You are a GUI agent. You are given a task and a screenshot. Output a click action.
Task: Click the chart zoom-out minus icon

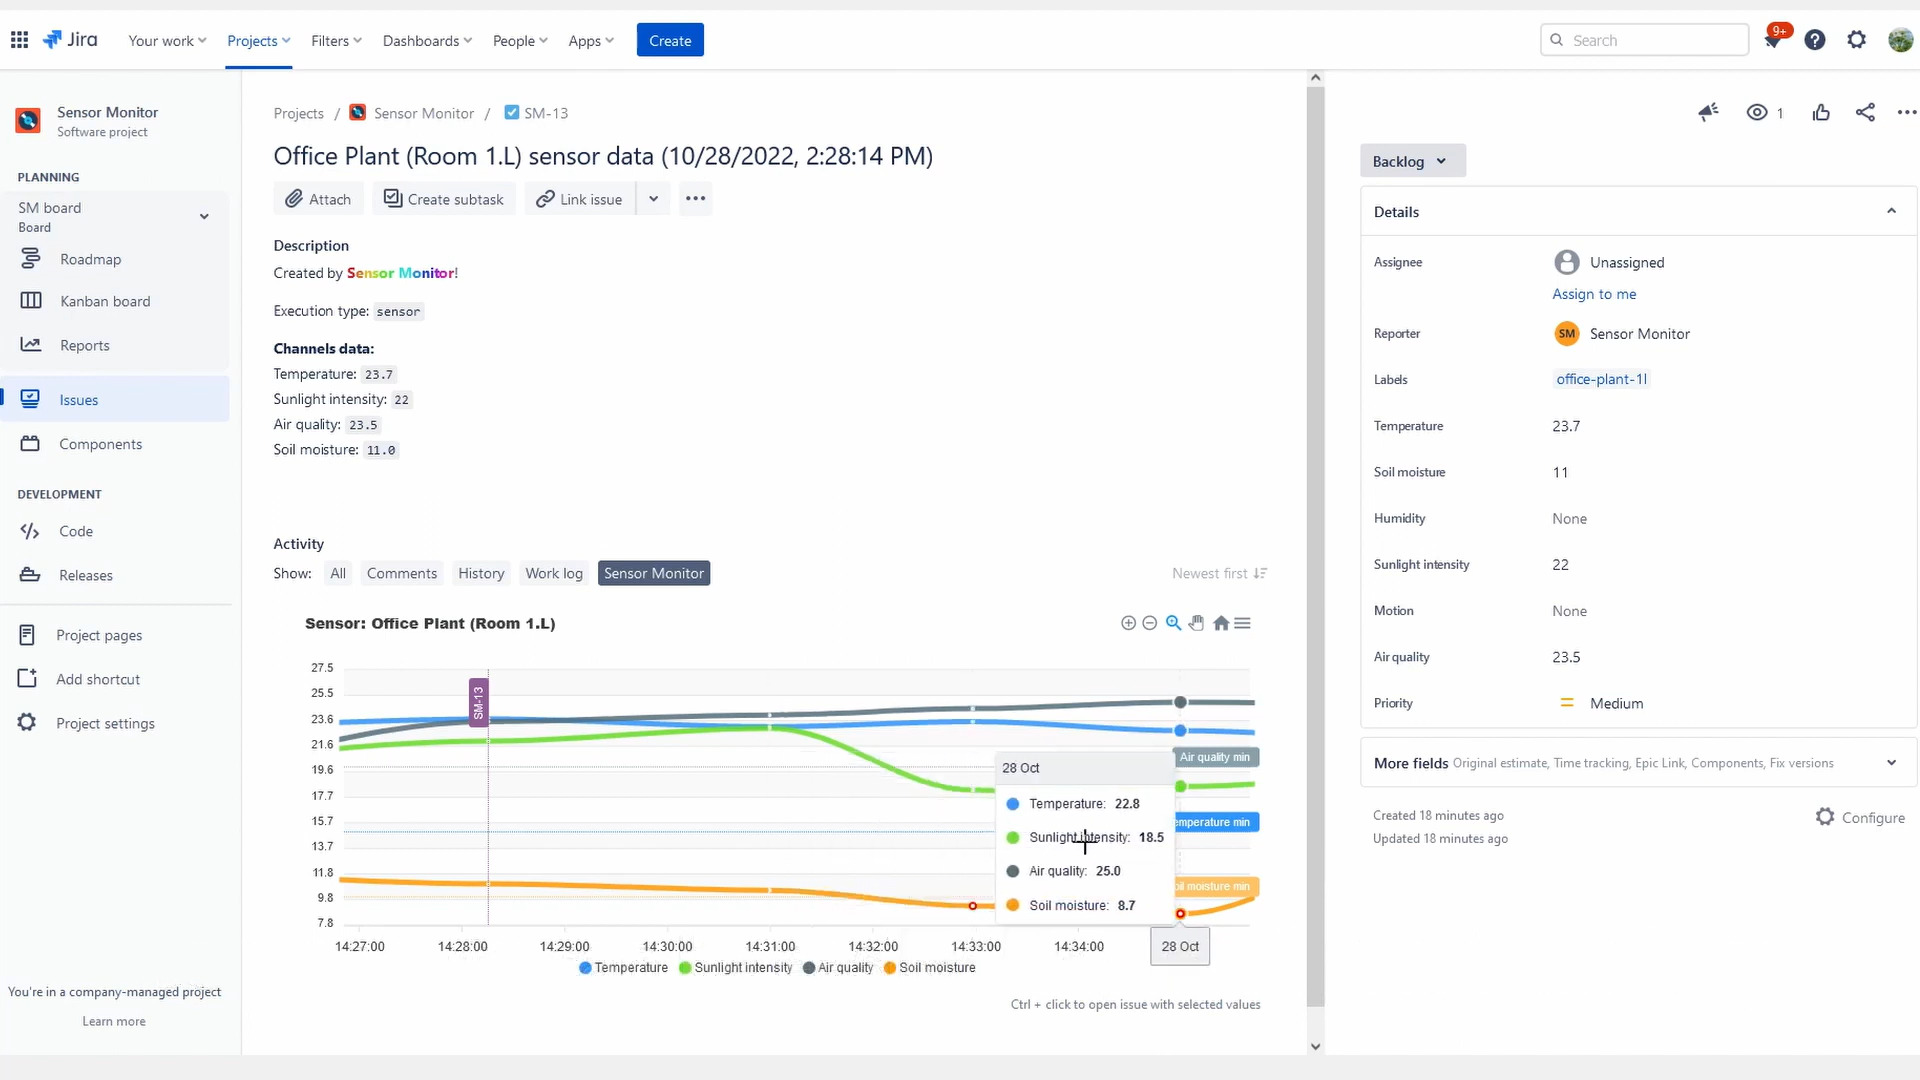pos(1150,623)
